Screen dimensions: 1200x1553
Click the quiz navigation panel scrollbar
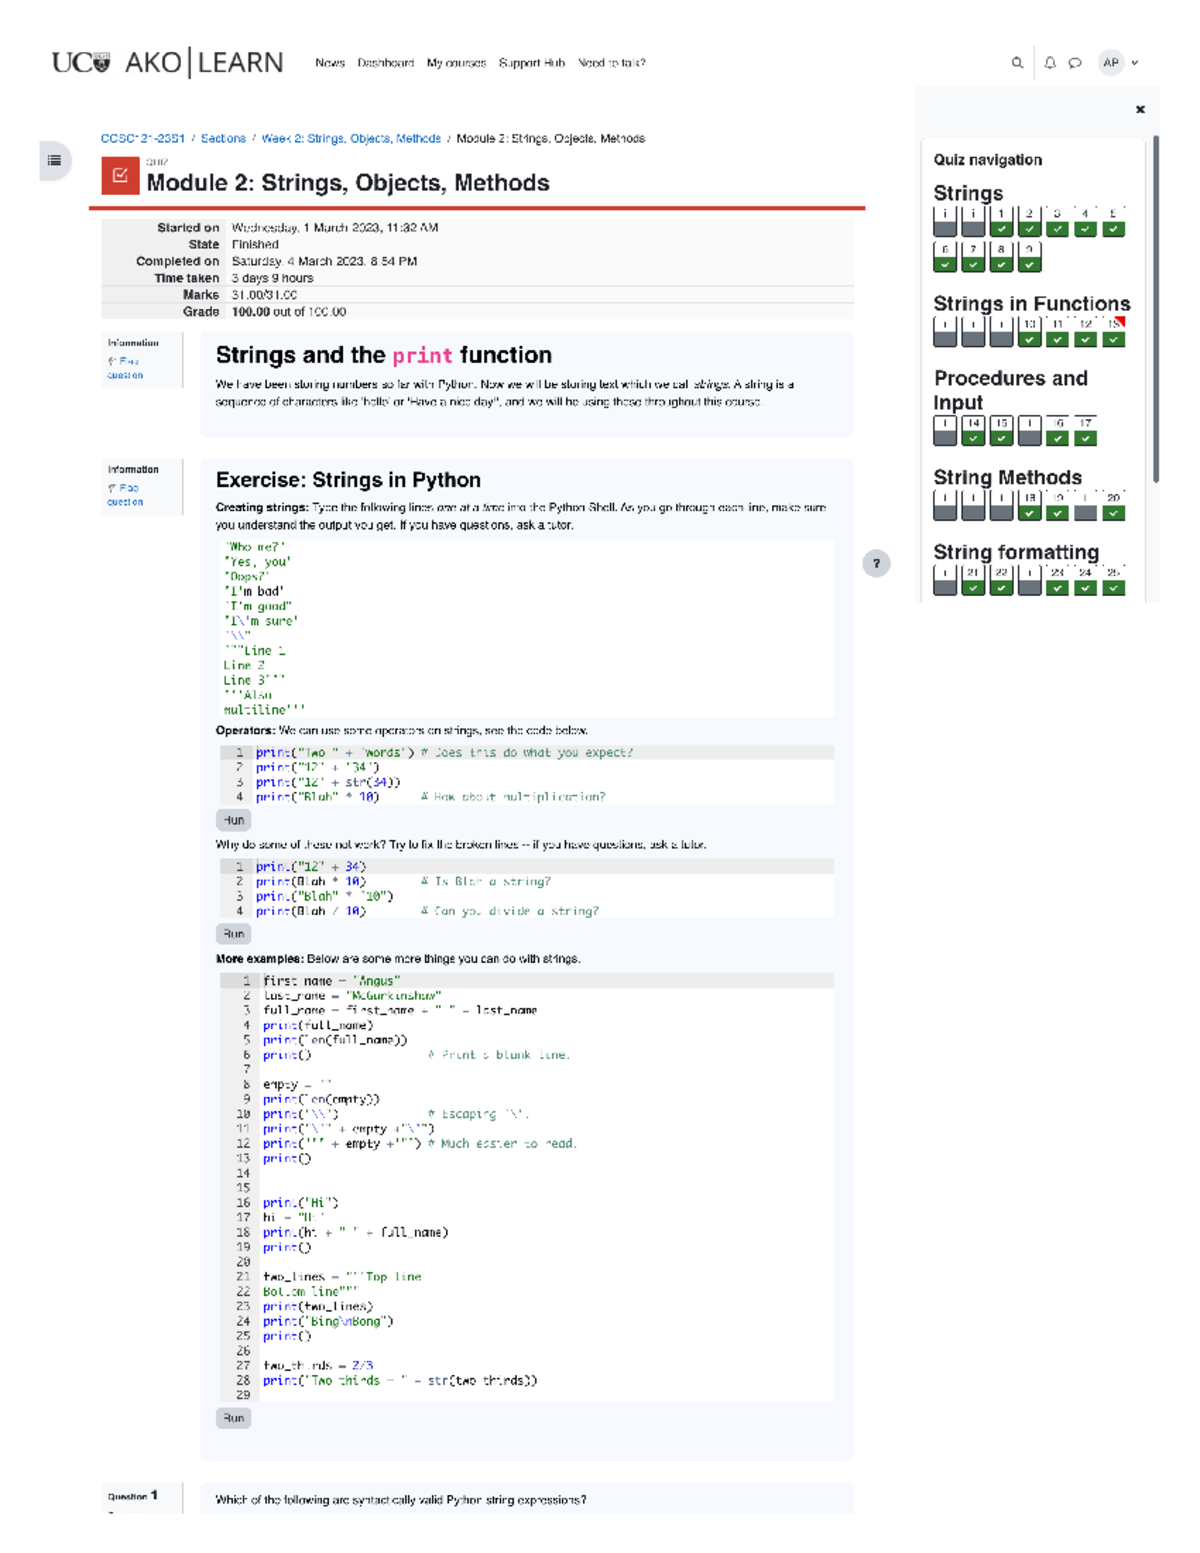(1156, 310)
